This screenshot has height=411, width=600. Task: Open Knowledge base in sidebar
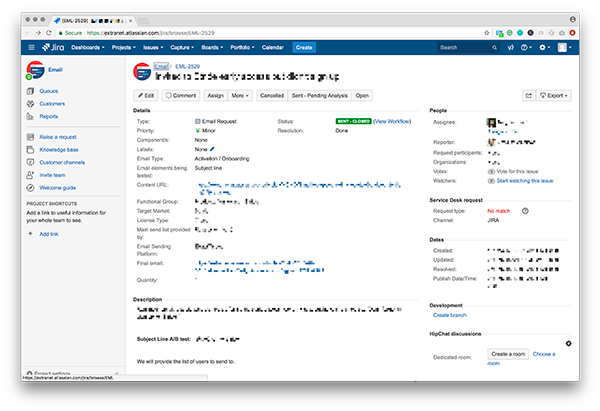coord(59,150)
